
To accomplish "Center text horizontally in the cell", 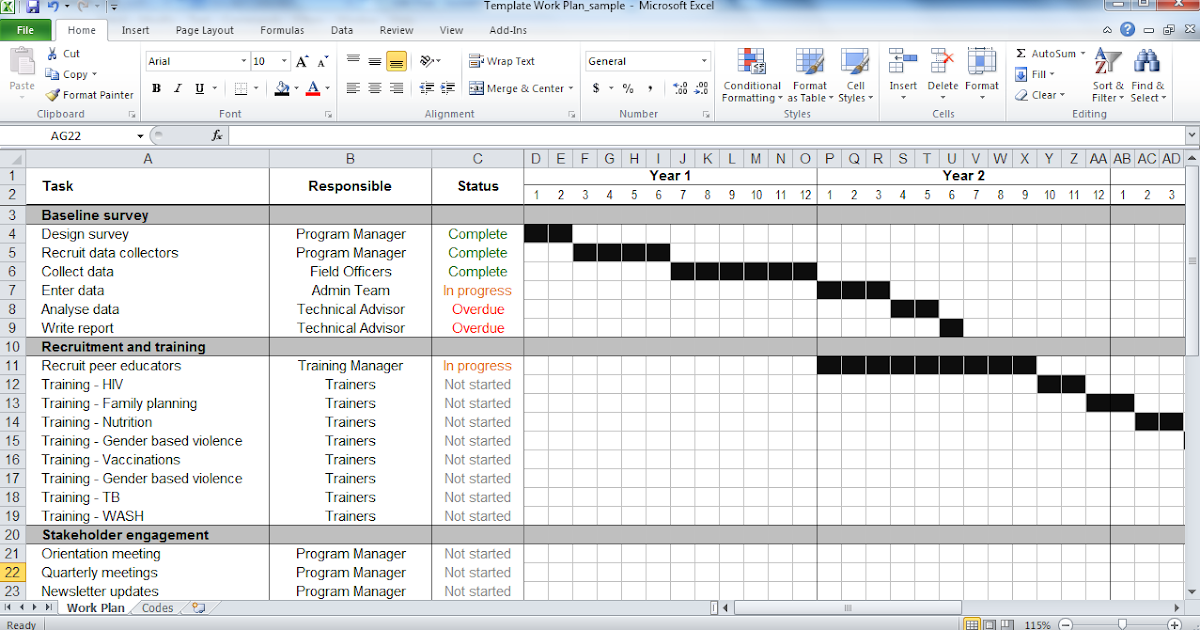I will 374,88.
